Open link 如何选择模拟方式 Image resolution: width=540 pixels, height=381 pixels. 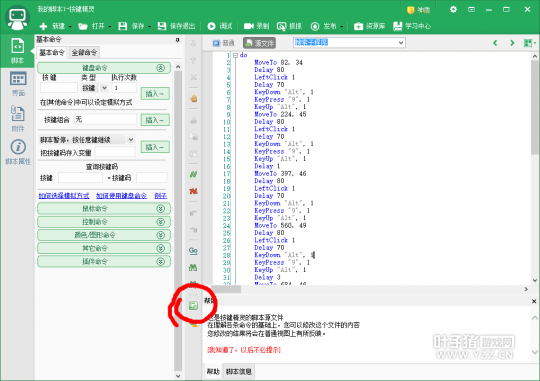tap(64, 196)
